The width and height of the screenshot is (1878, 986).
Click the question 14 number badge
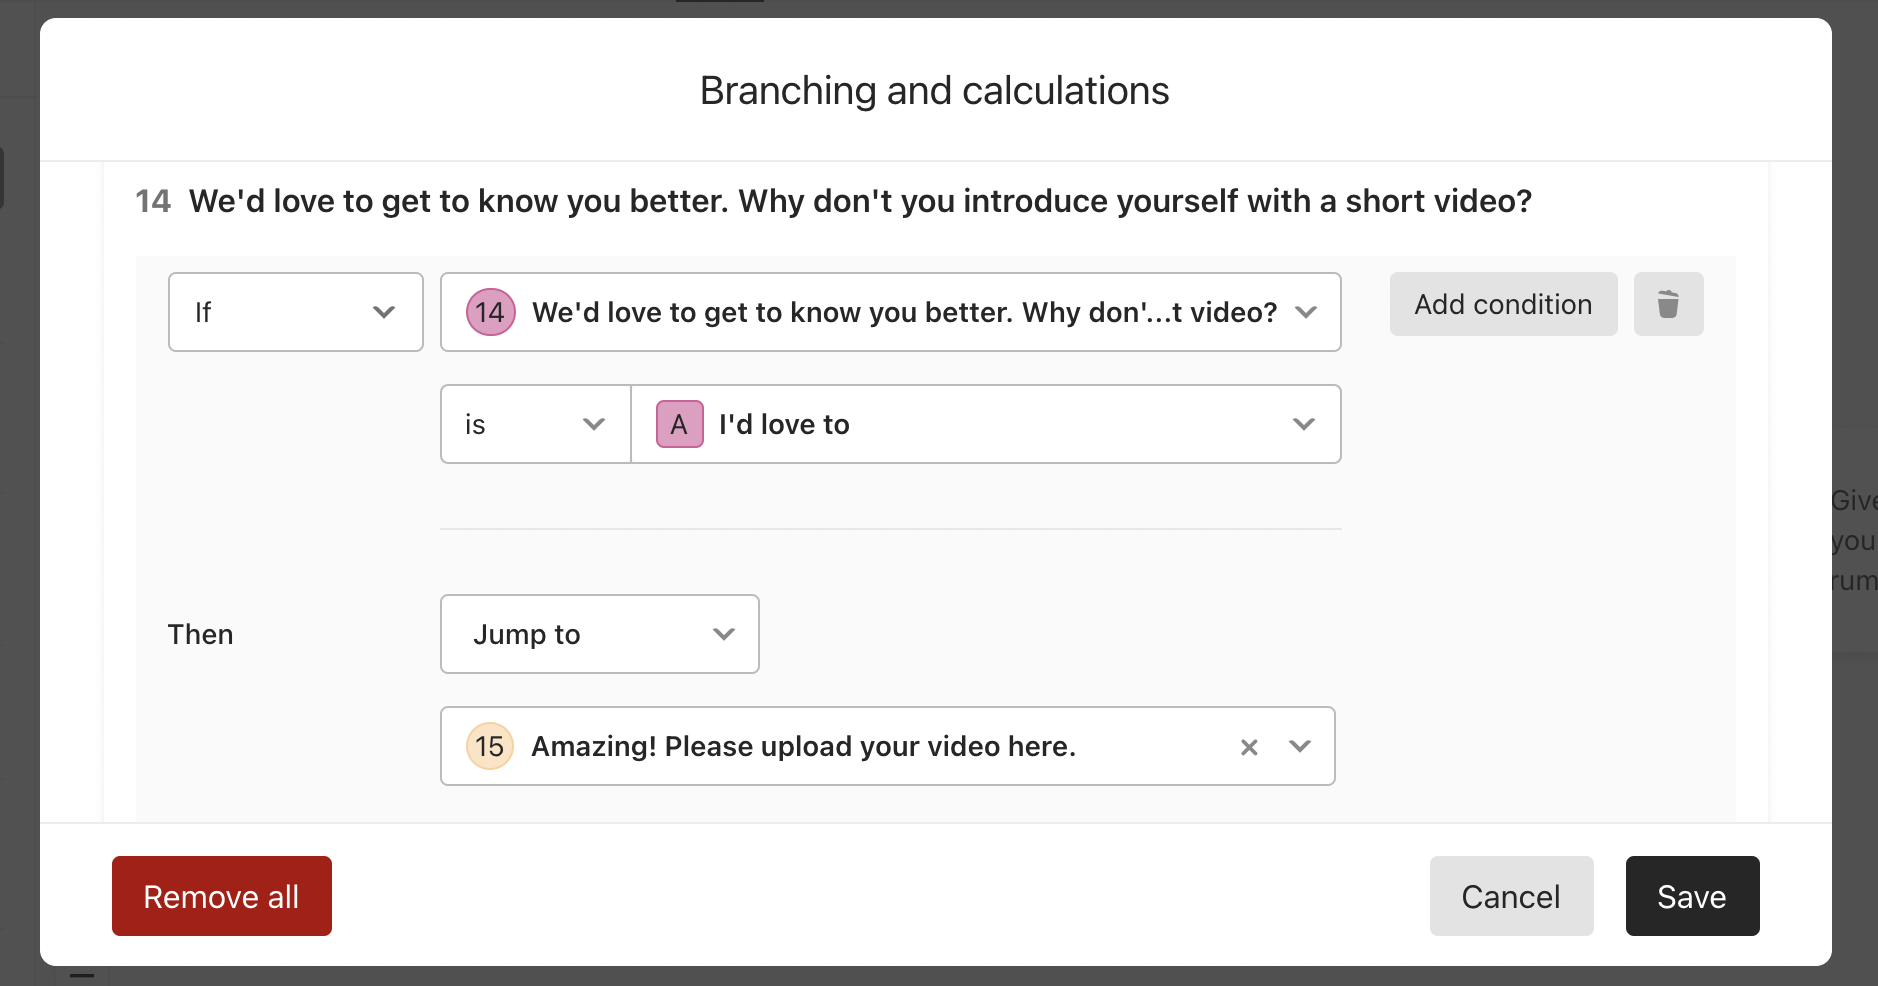coord(490,312)
